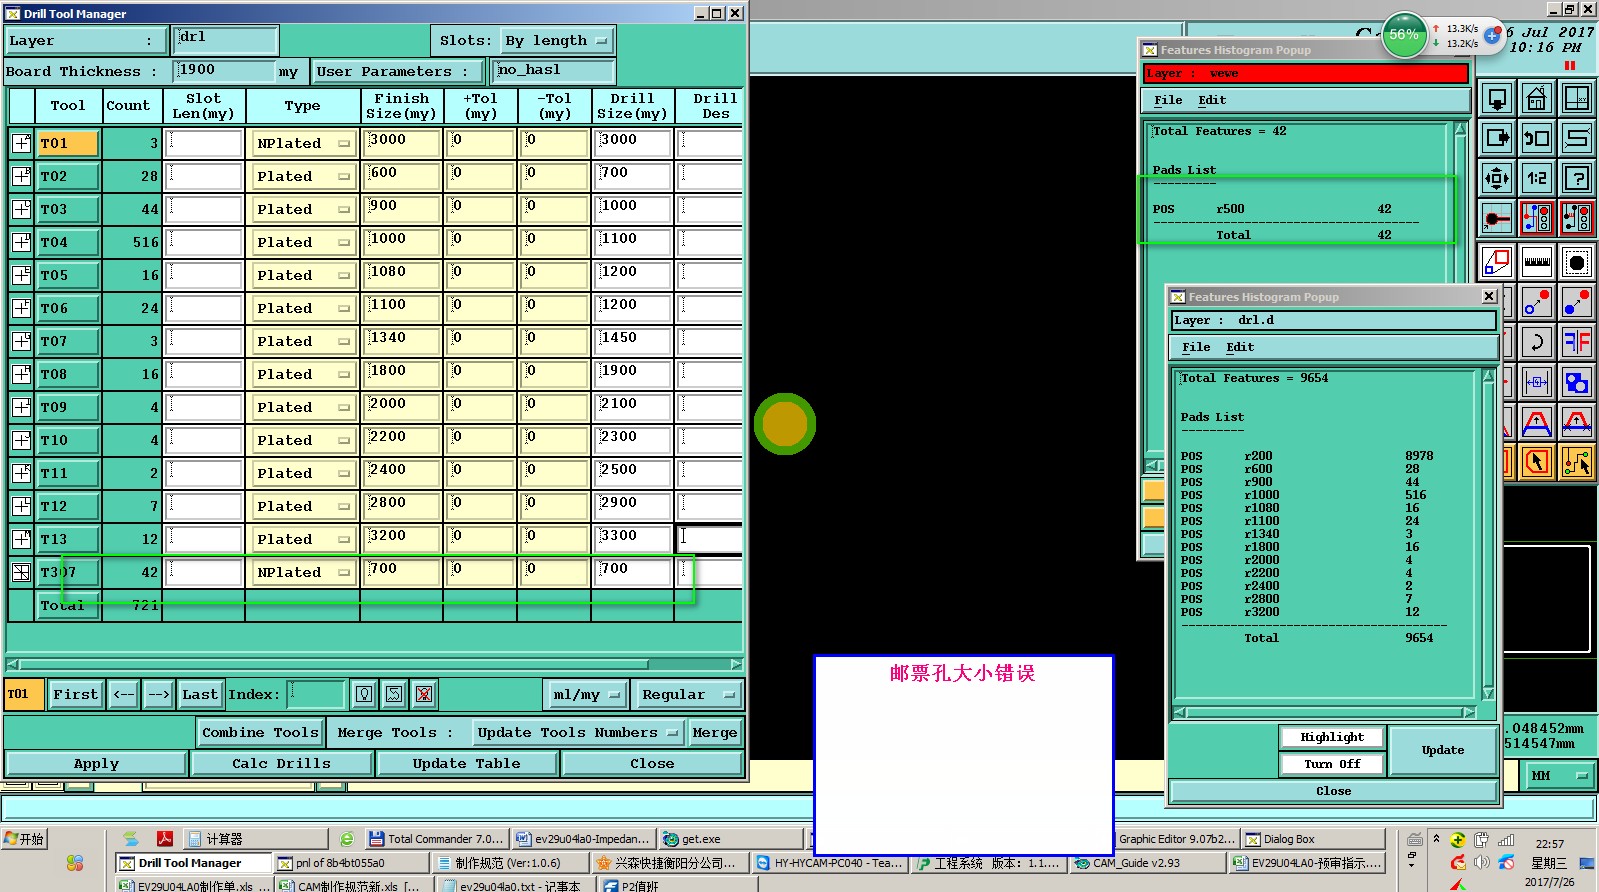Viewport: 1599px width, 892px height.
Task: Click the previous zoom undo icon
Action: pyautogui.click(x=1536, y=139)
